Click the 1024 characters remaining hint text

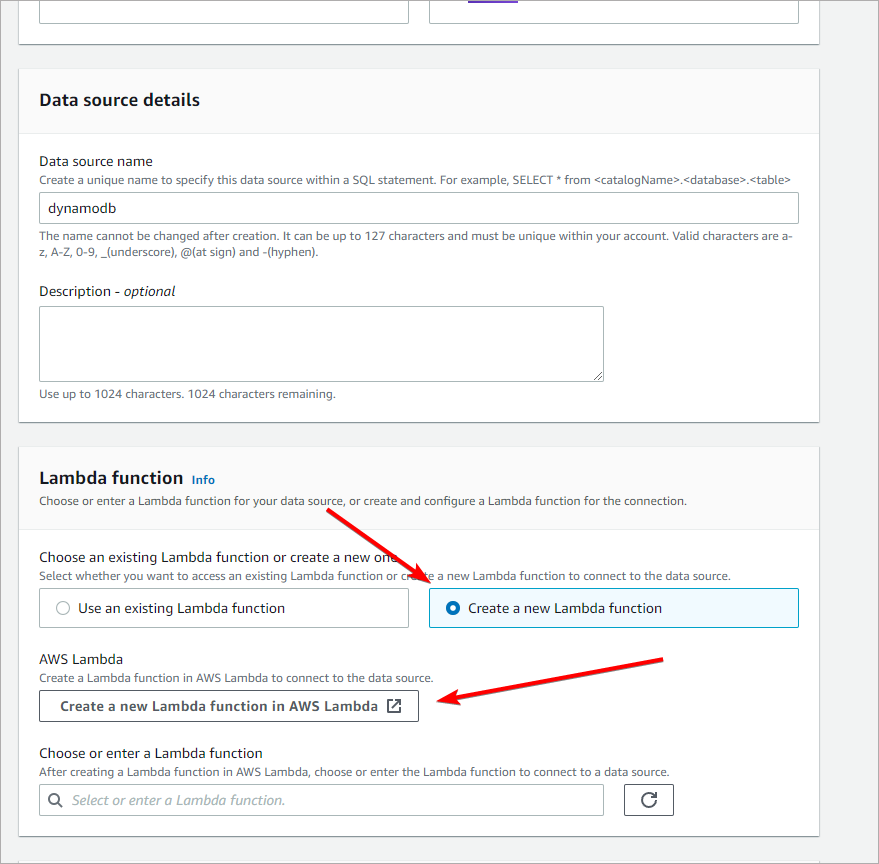tap(188, 394)
